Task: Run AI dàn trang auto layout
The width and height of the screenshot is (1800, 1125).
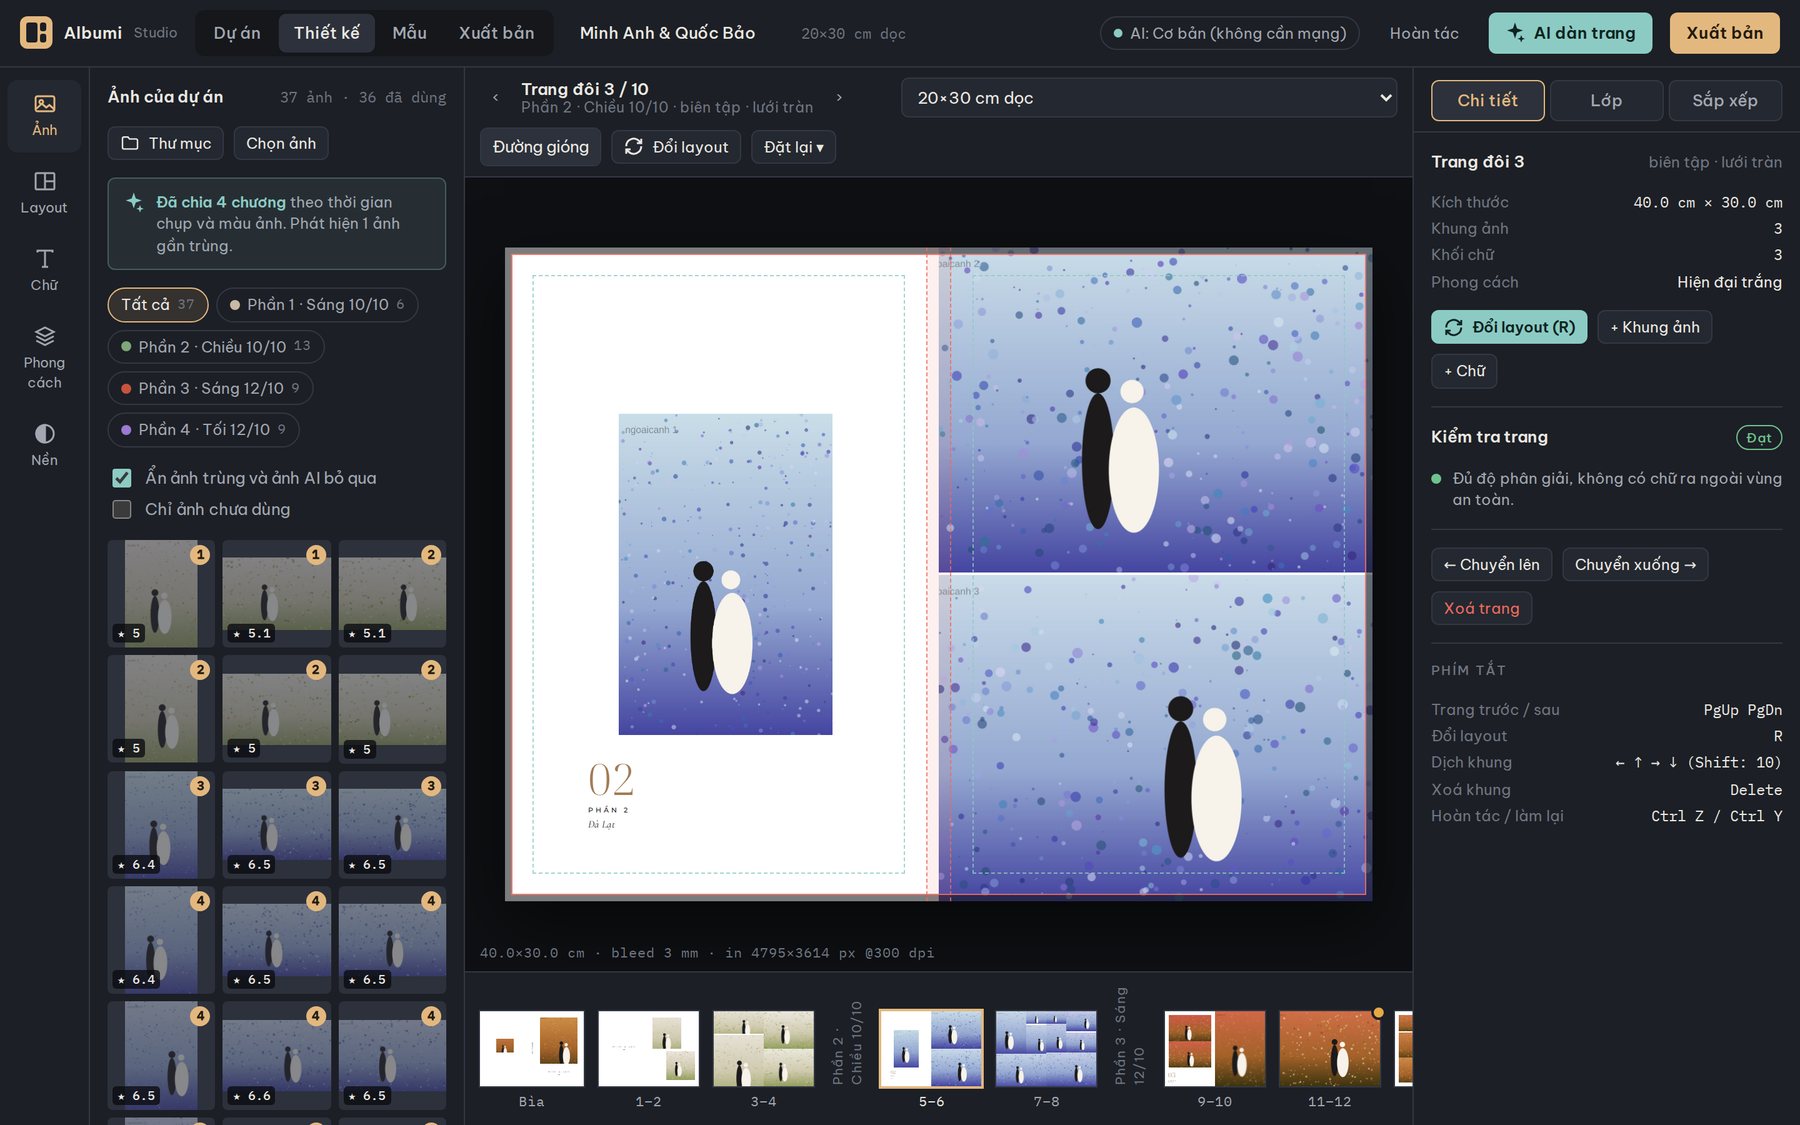Action: pyautogui.click(x=1570, y=33)
